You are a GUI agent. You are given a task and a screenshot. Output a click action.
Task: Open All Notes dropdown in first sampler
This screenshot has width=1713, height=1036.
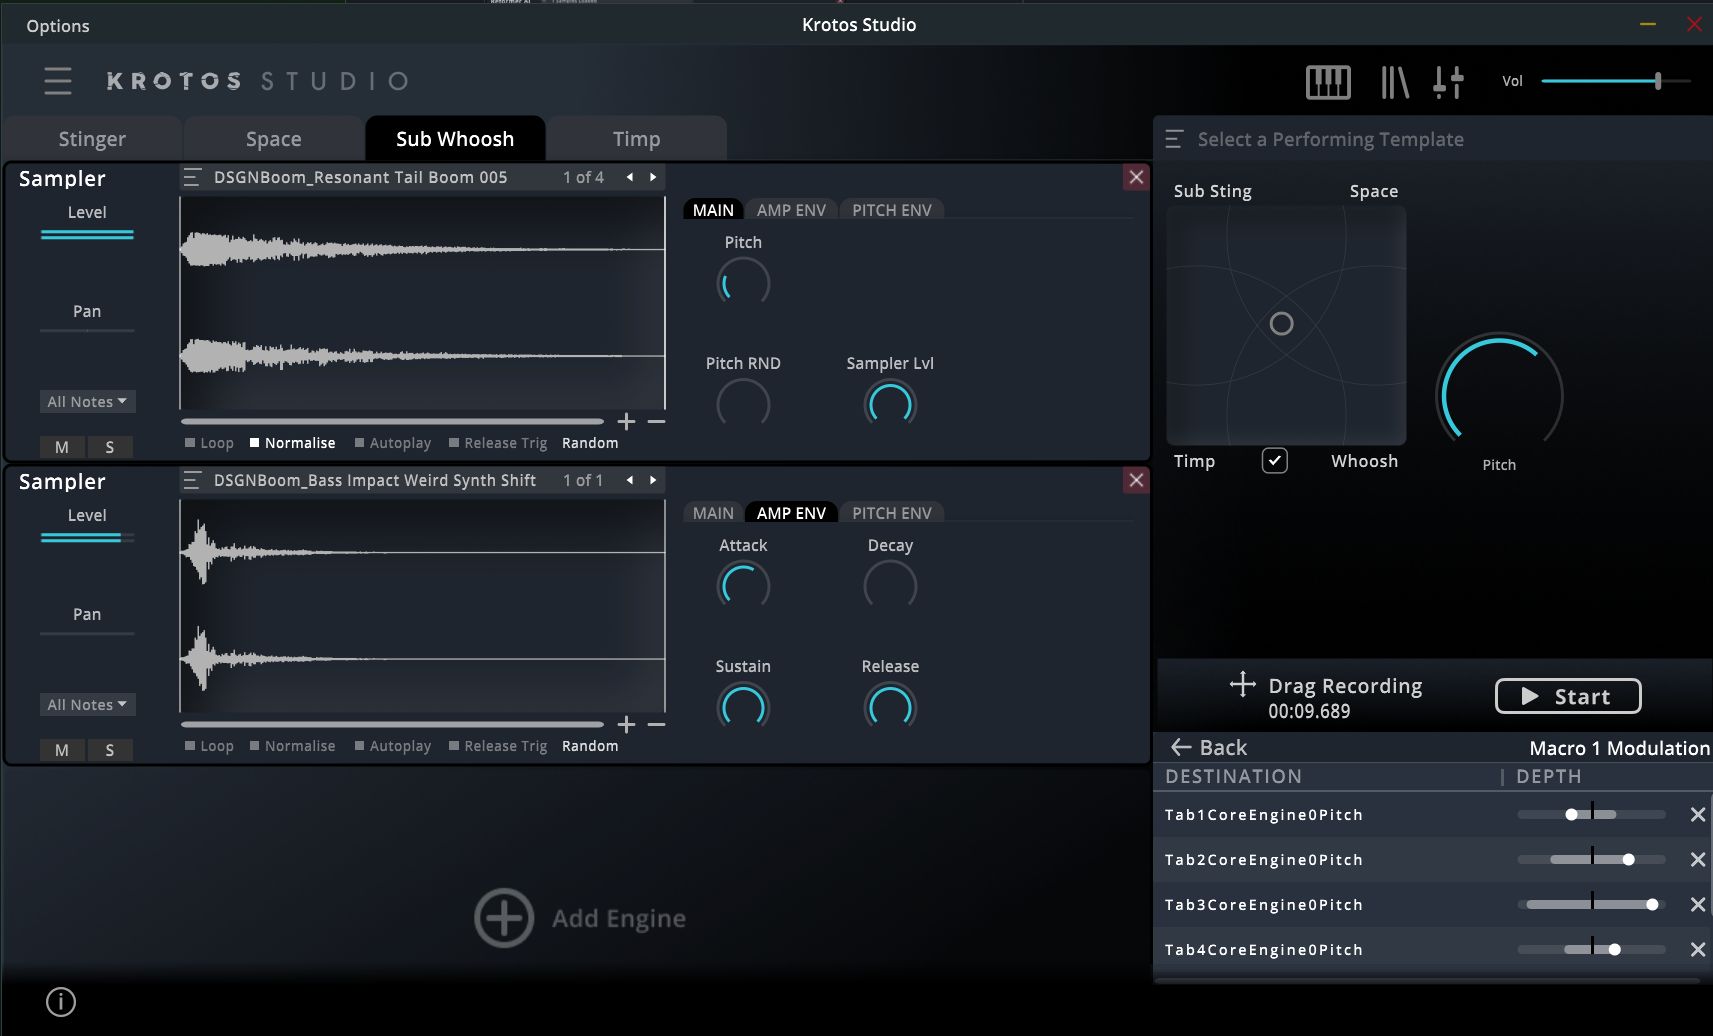[87, 401]
